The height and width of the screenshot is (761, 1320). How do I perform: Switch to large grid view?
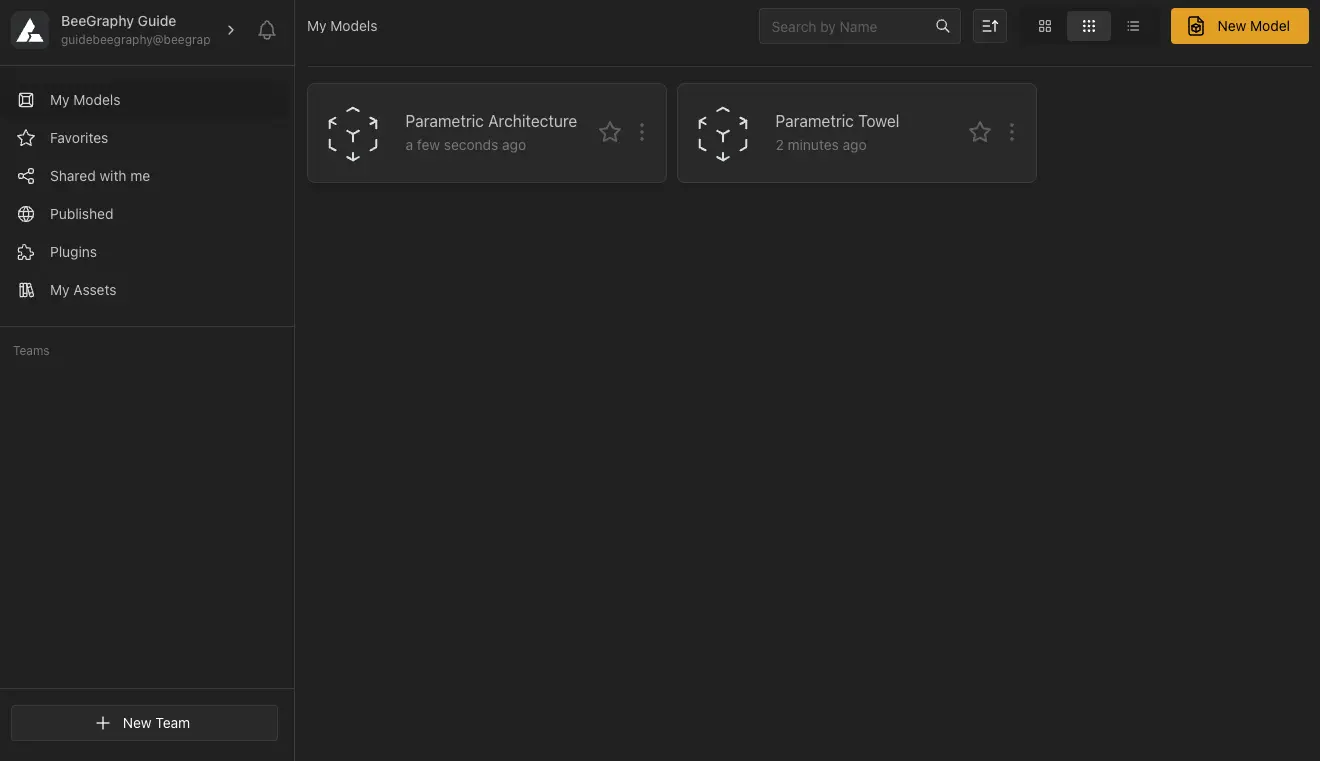click(1045, 27)
